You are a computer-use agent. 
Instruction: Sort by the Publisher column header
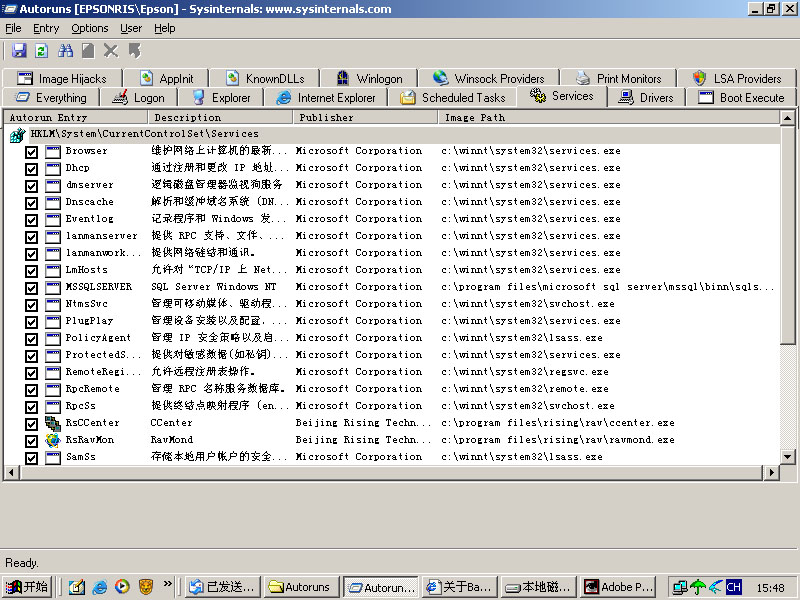tap(365, 118)
